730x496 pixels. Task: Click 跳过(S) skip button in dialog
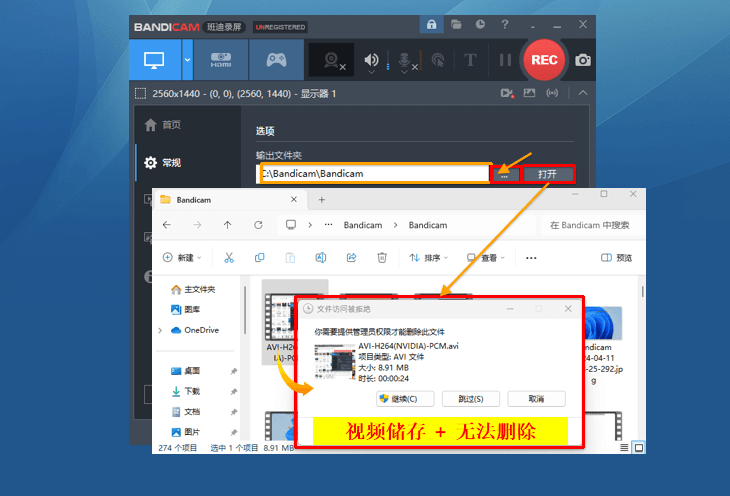click(471, 399)
